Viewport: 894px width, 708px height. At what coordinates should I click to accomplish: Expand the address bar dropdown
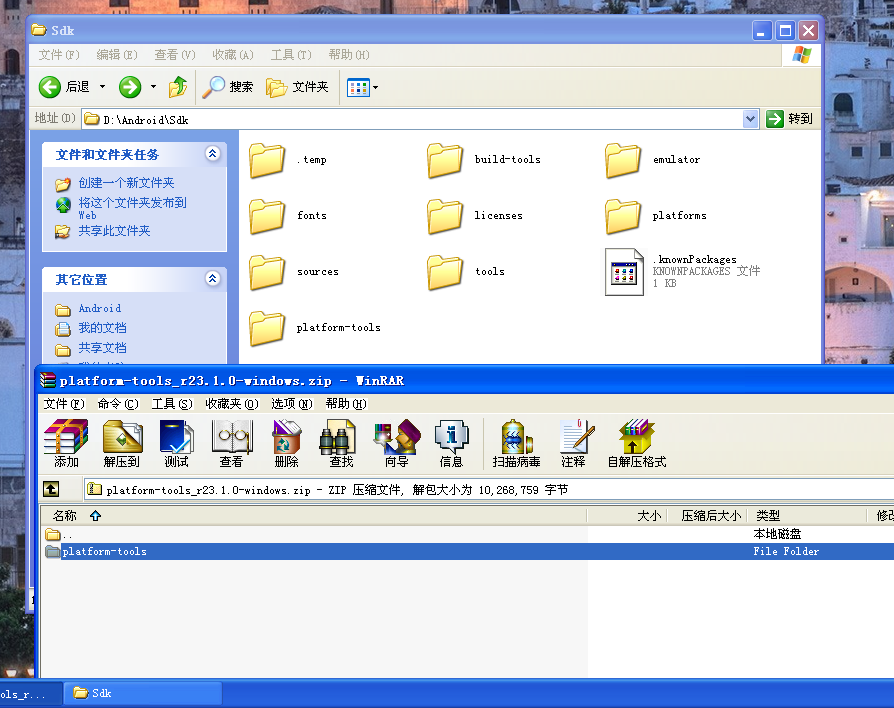tap(750, 119)
